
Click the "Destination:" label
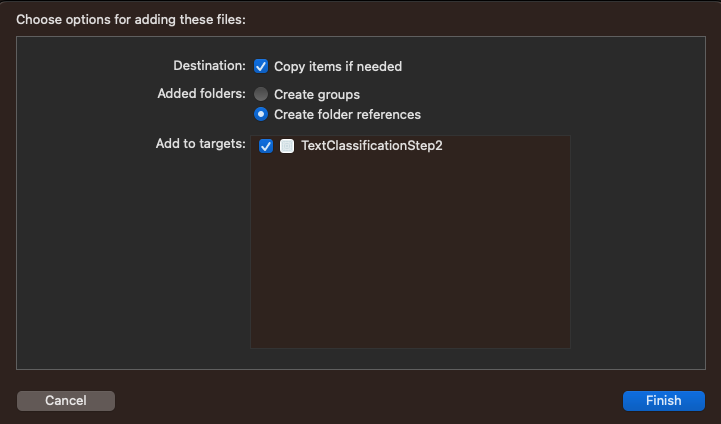coord(209,66)
